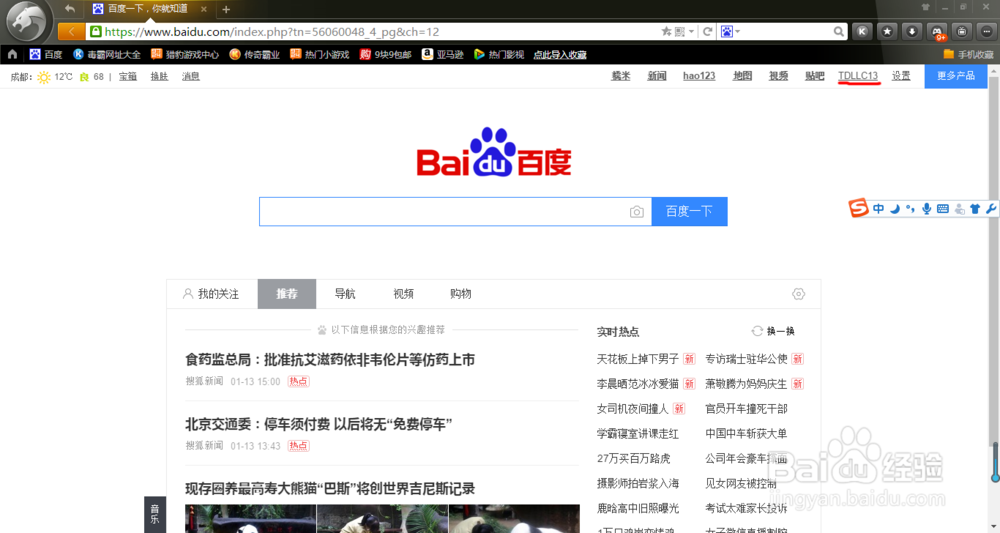Click the sun weather icon
The image size is (1000, 533).
pos(43,77)
